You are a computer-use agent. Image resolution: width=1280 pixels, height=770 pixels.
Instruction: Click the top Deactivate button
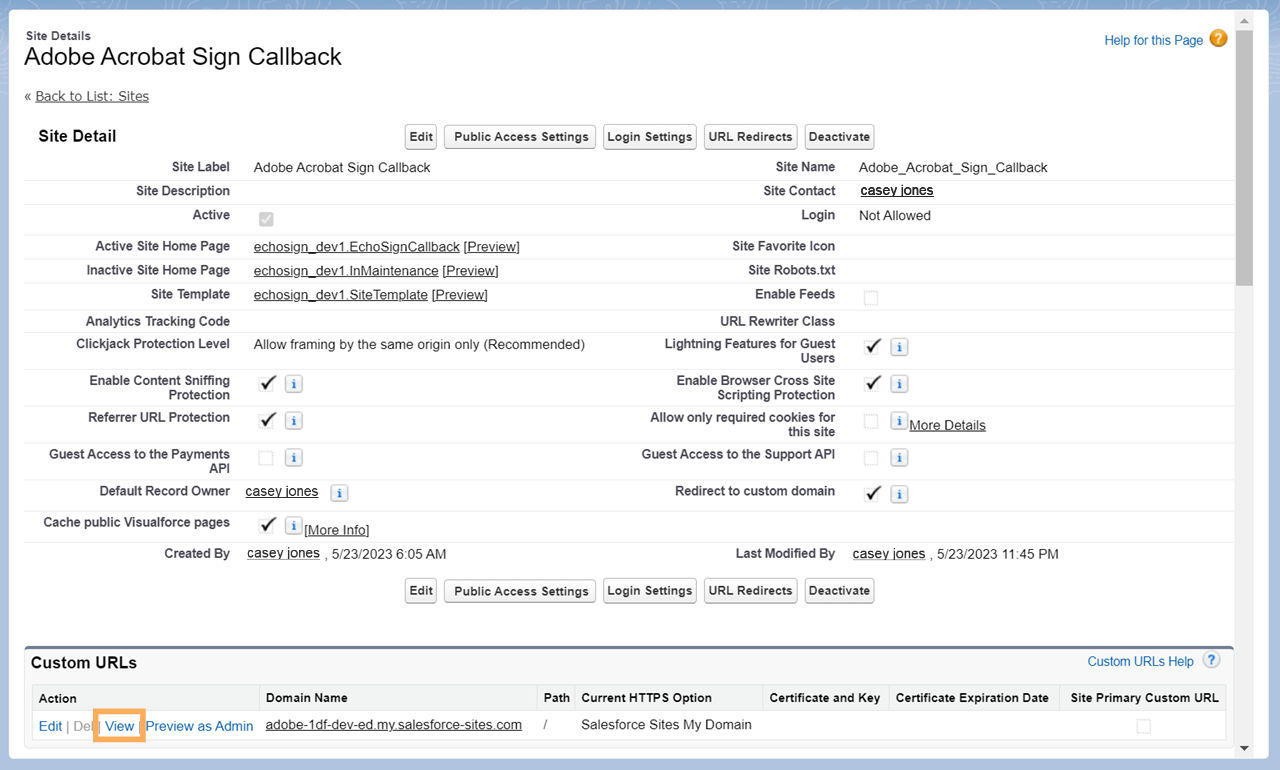[x=839, y=137]
